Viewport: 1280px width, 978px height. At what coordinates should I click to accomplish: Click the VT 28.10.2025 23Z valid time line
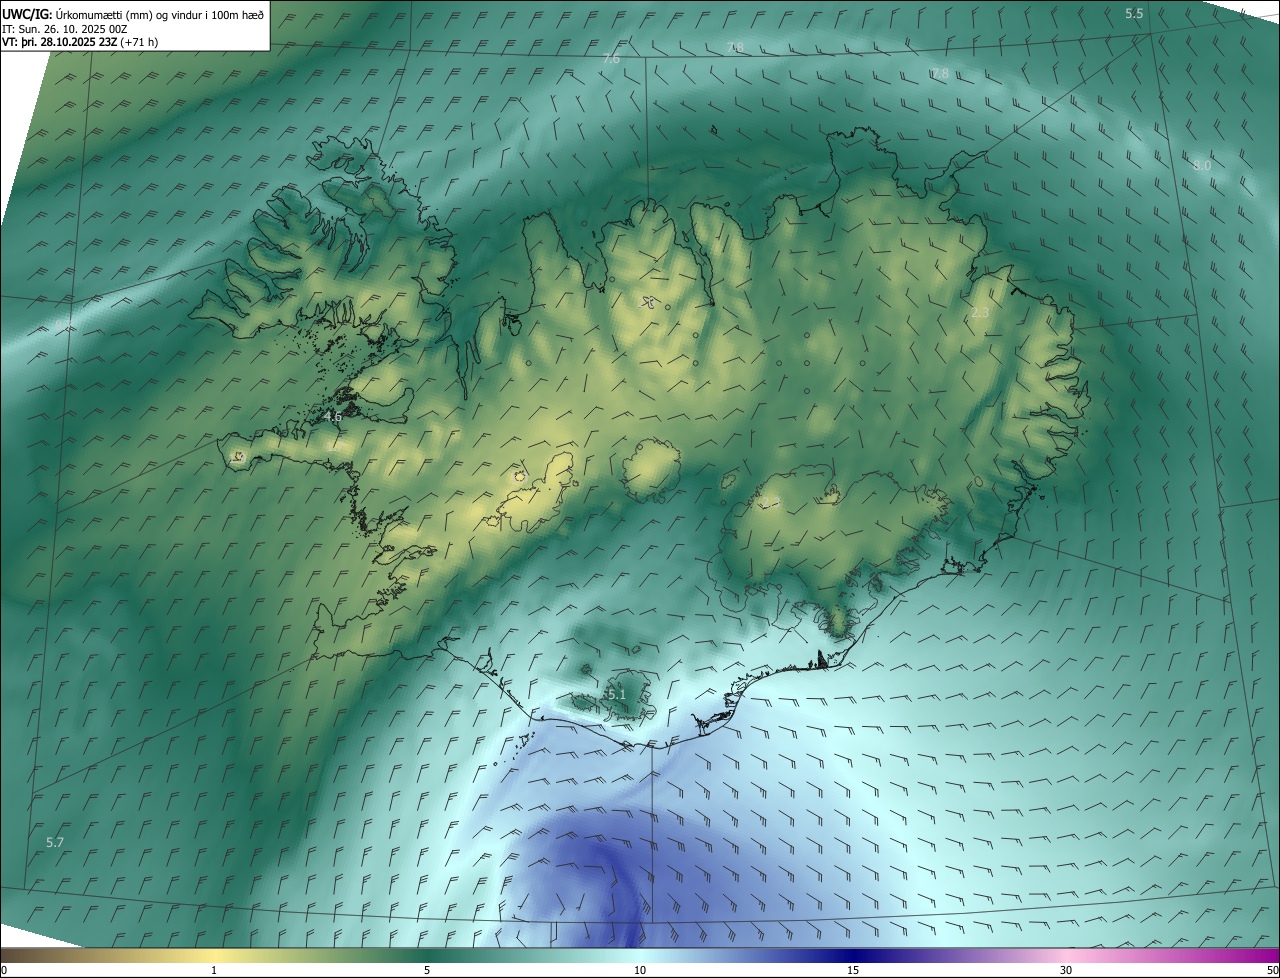click(80, 42)
